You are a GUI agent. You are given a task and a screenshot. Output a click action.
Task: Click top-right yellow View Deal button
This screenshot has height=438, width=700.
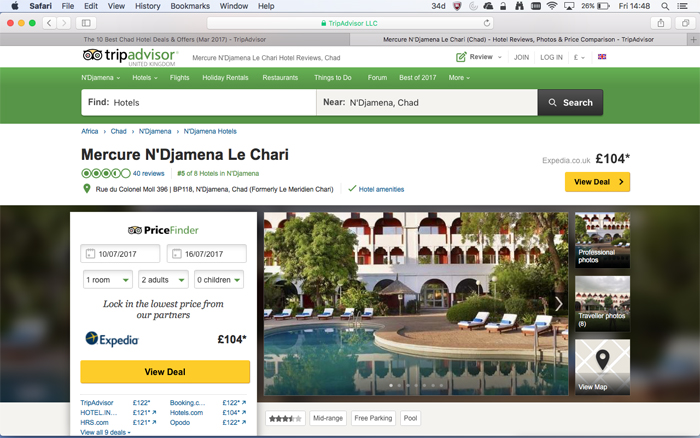597,182
